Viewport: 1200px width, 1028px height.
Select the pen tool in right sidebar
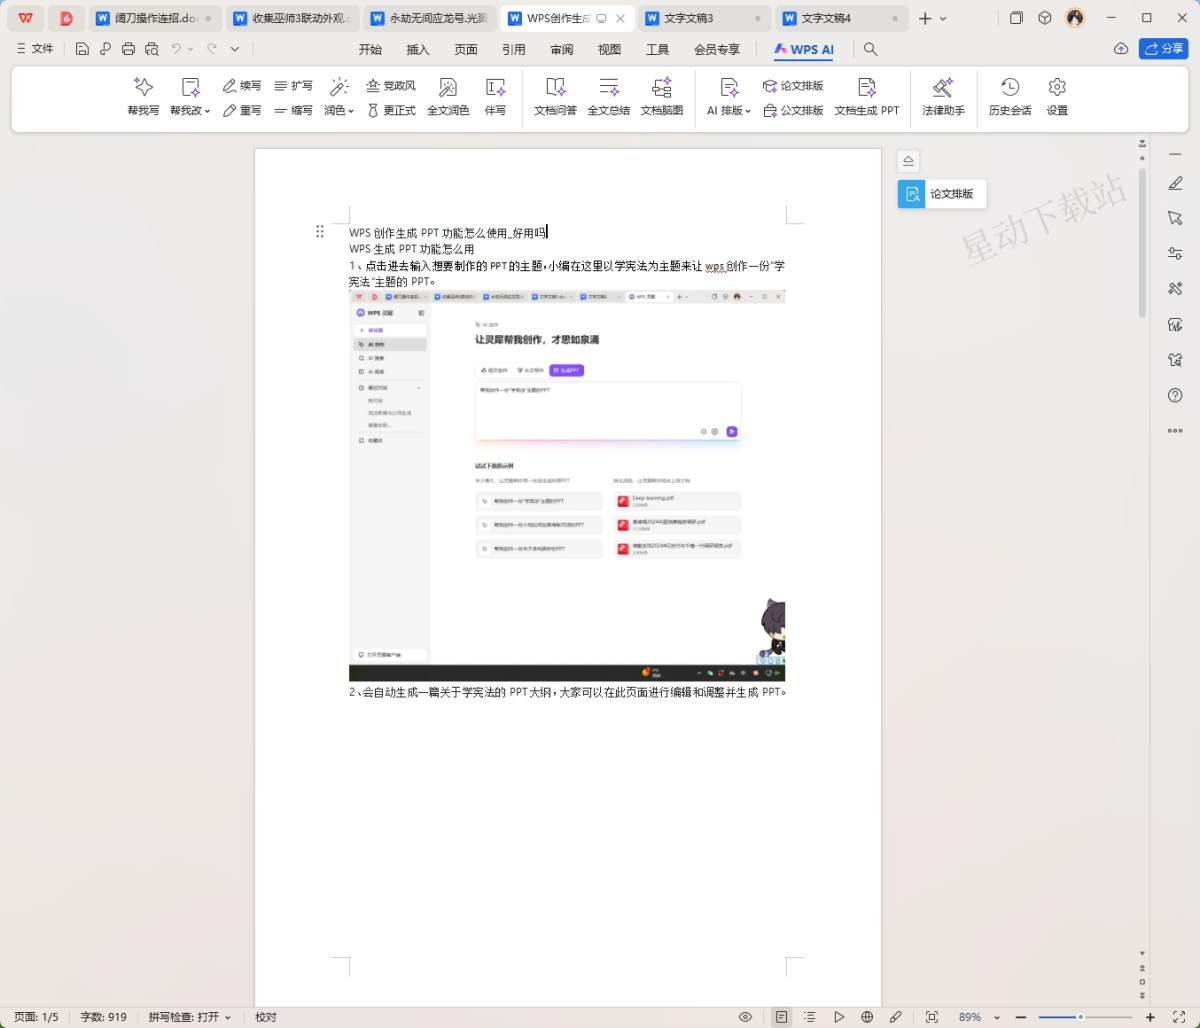click(1175, 183)
